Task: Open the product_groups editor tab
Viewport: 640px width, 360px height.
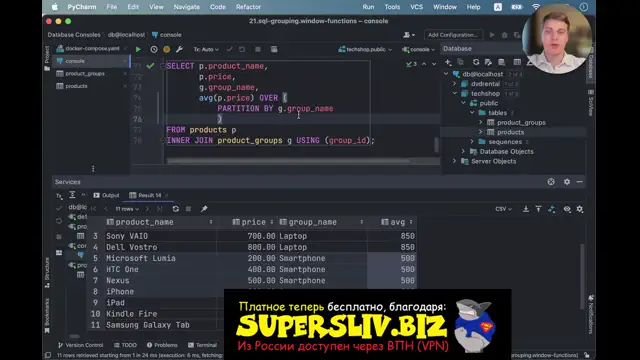Action: [85, 73]
